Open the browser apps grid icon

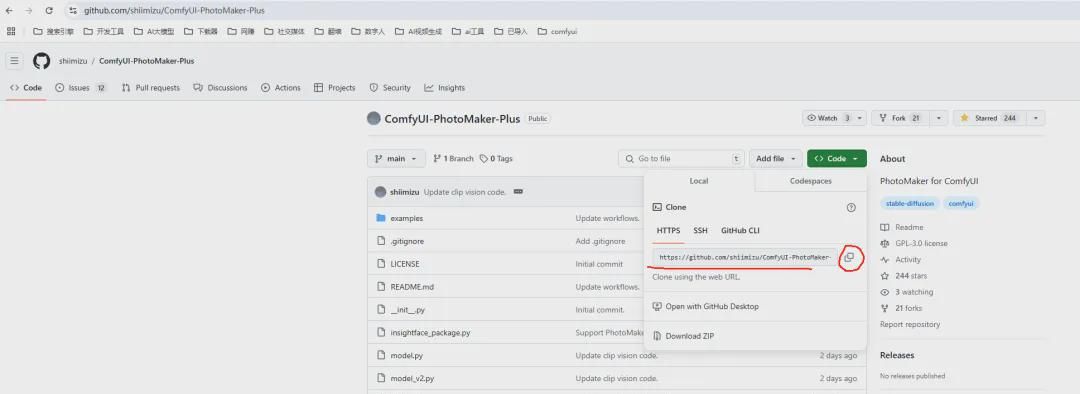click(11, 31)
